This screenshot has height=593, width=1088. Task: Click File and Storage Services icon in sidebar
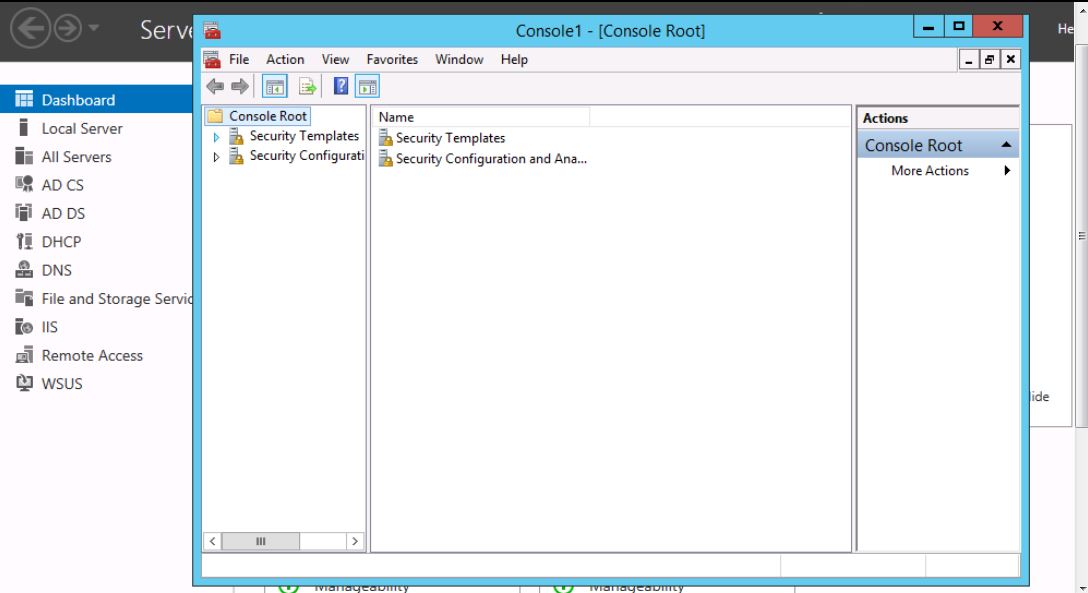[24, 298]
